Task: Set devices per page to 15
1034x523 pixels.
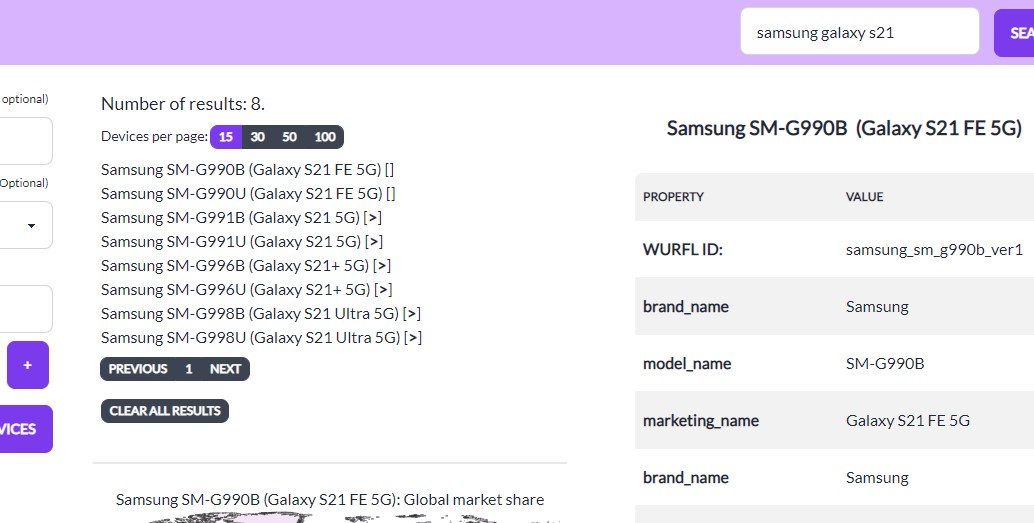Action: [x=226, y=137]
